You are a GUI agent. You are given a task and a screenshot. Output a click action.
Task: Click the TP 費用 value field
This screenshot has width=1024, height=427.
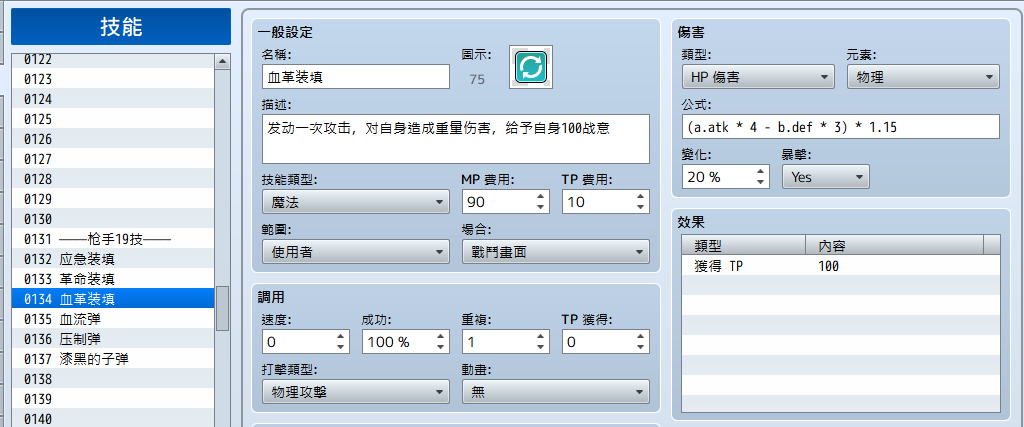(606, 202)
